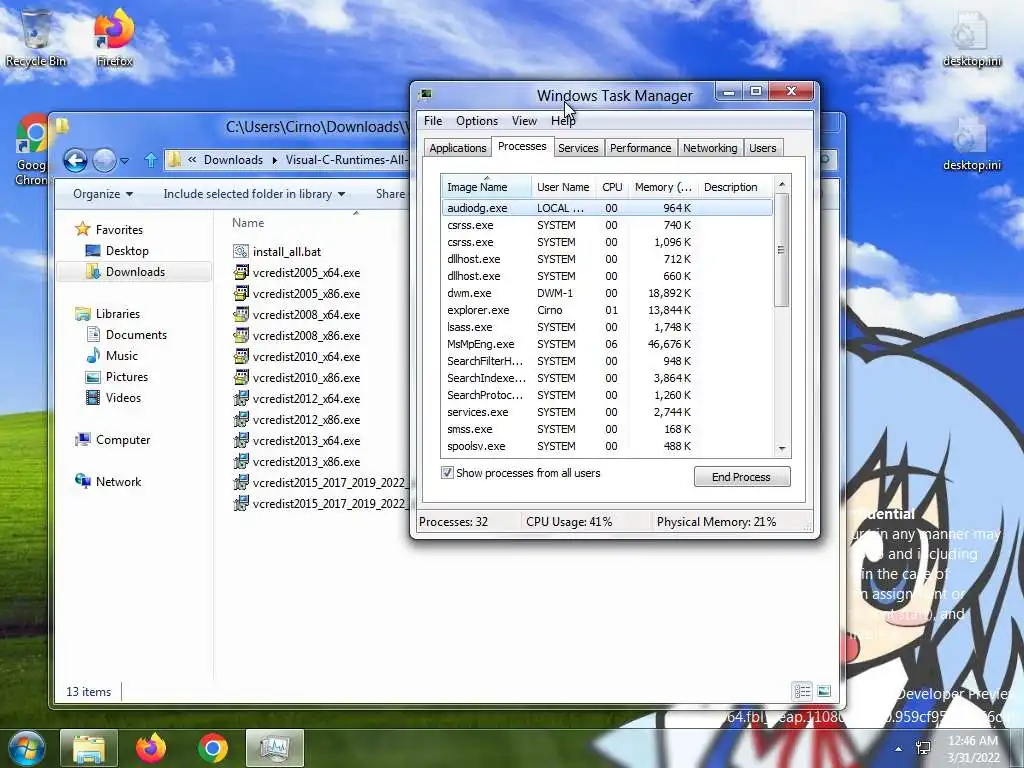Click process list scrollbar down arrow

[782, 449]
